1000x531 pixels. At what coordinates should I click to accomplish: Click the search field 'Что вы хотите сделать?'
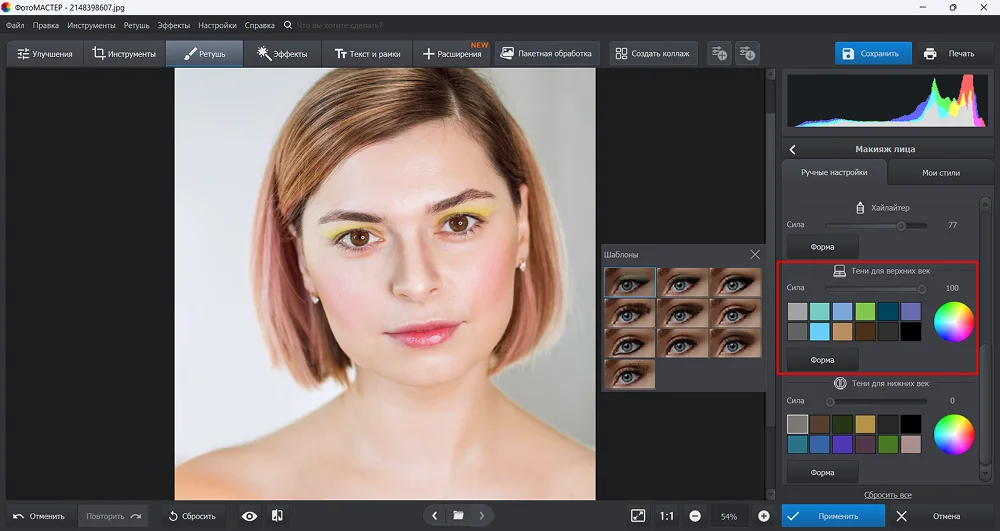click(339, 25)
